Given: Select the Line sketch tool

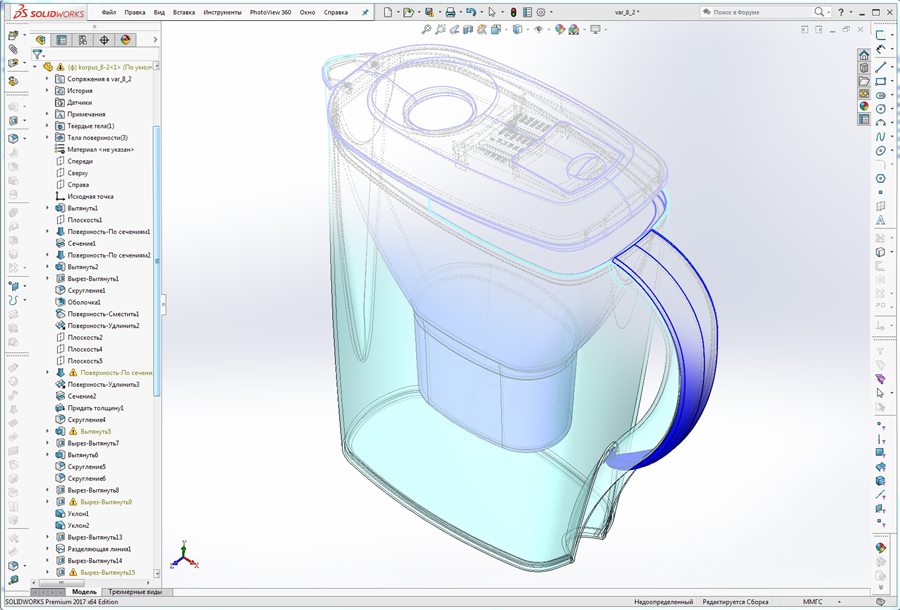Looking at the screenshot, I should click(880, 67).
